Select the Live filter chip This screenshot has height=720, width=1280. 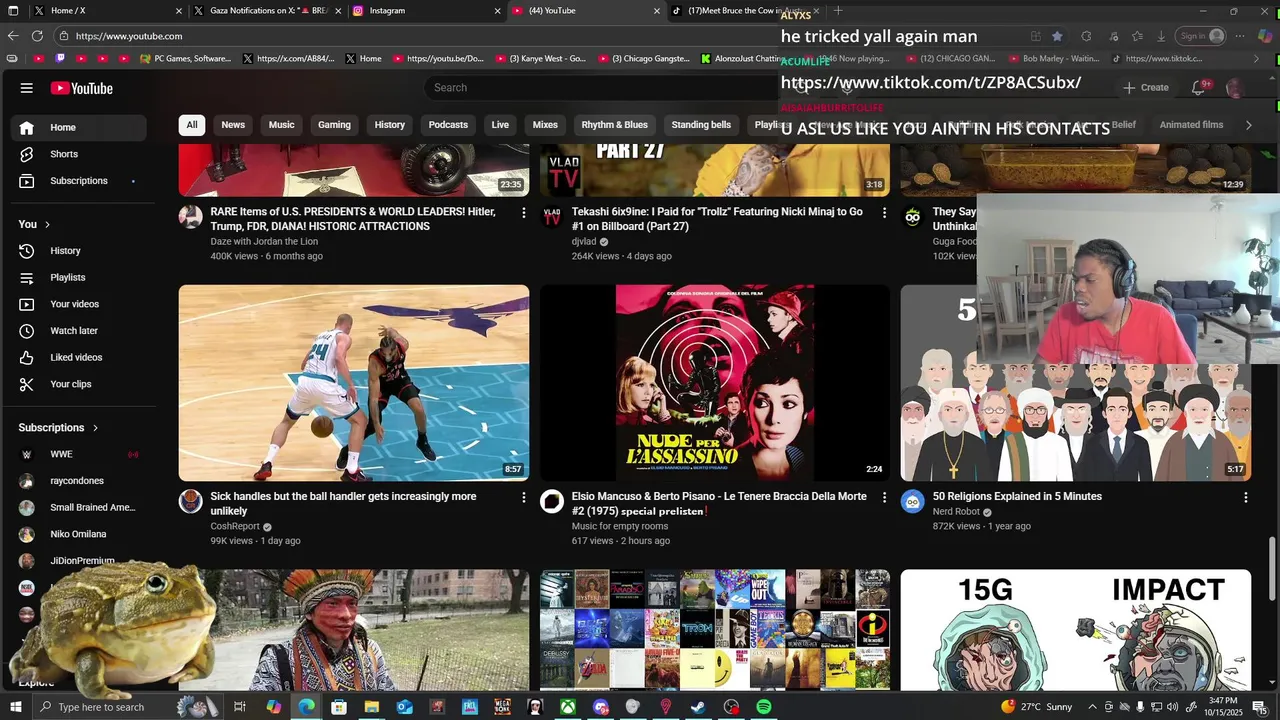tap(500, 125)
